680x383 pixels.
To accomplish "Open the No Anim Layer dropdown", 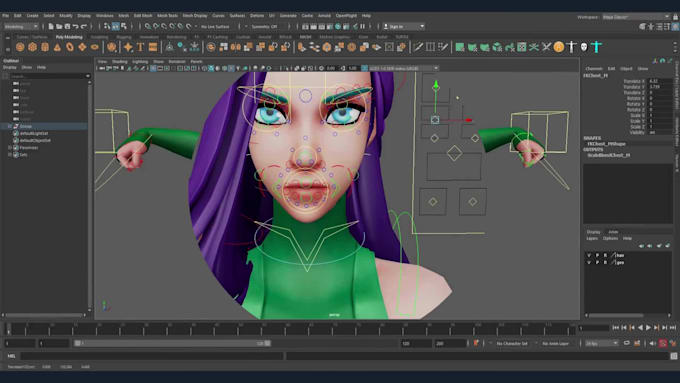I will click(556, 343).
